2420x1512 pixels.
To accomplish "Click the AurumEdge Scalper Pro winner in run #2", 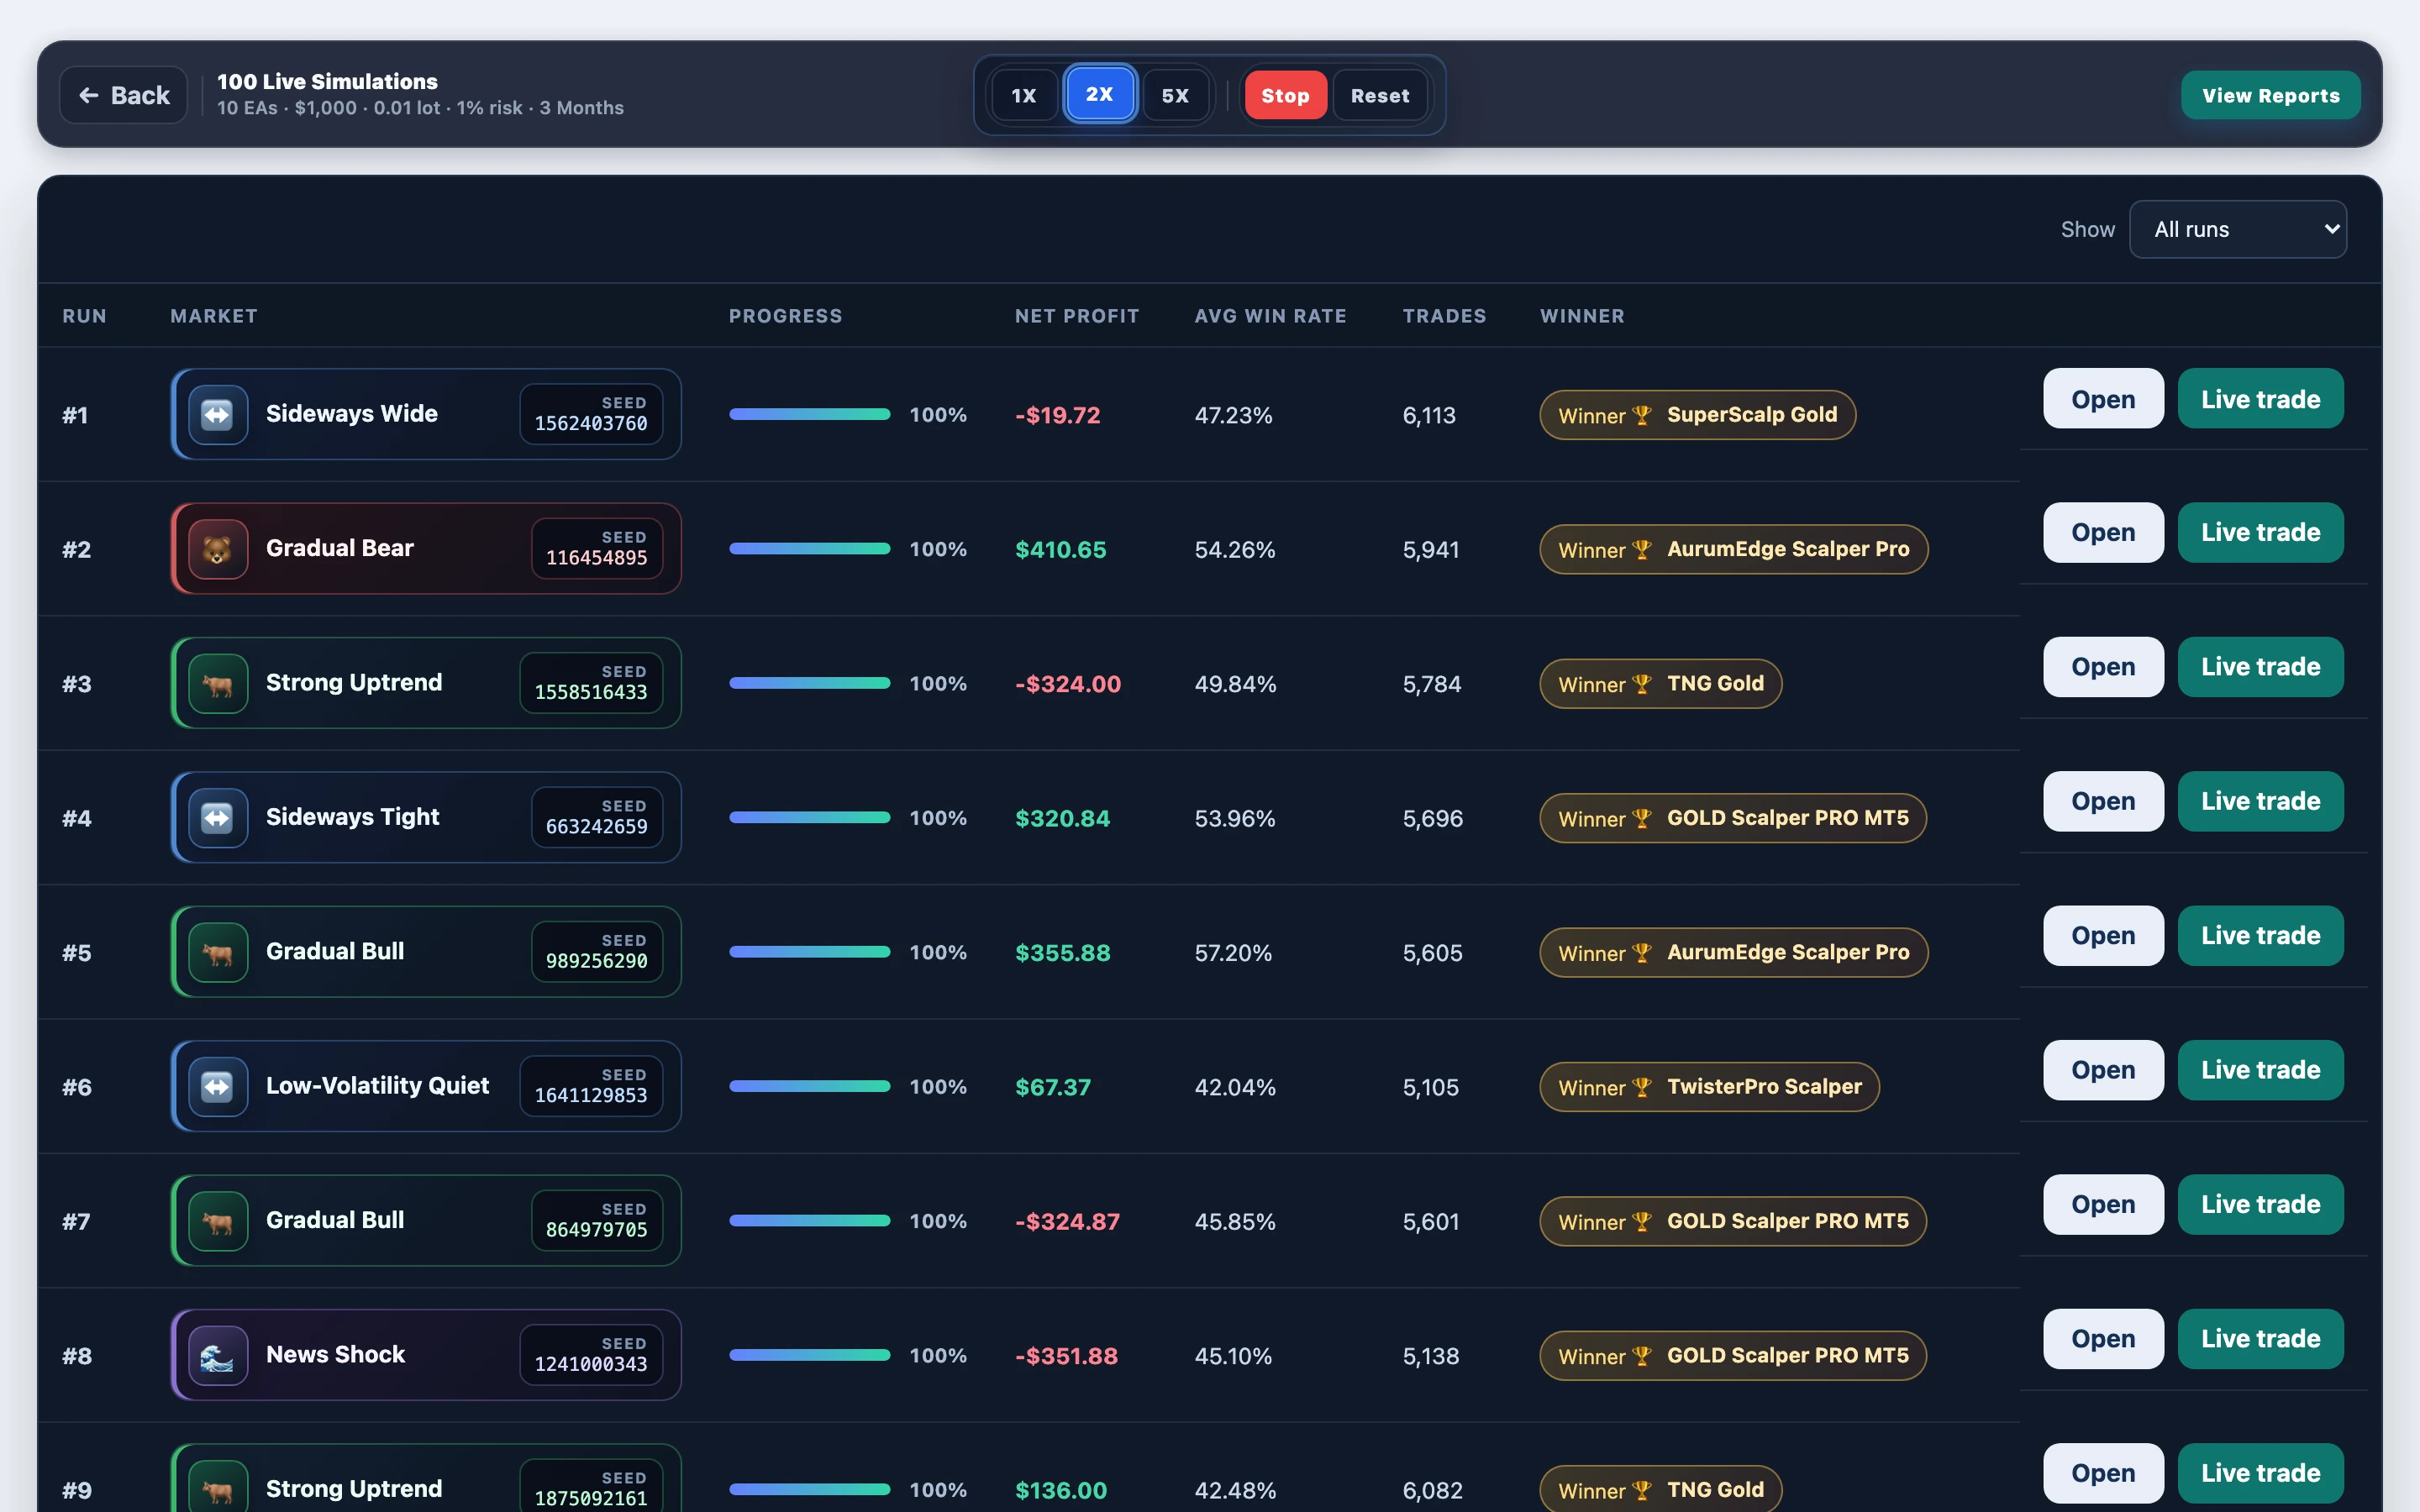I will (x=1733, y=549).
